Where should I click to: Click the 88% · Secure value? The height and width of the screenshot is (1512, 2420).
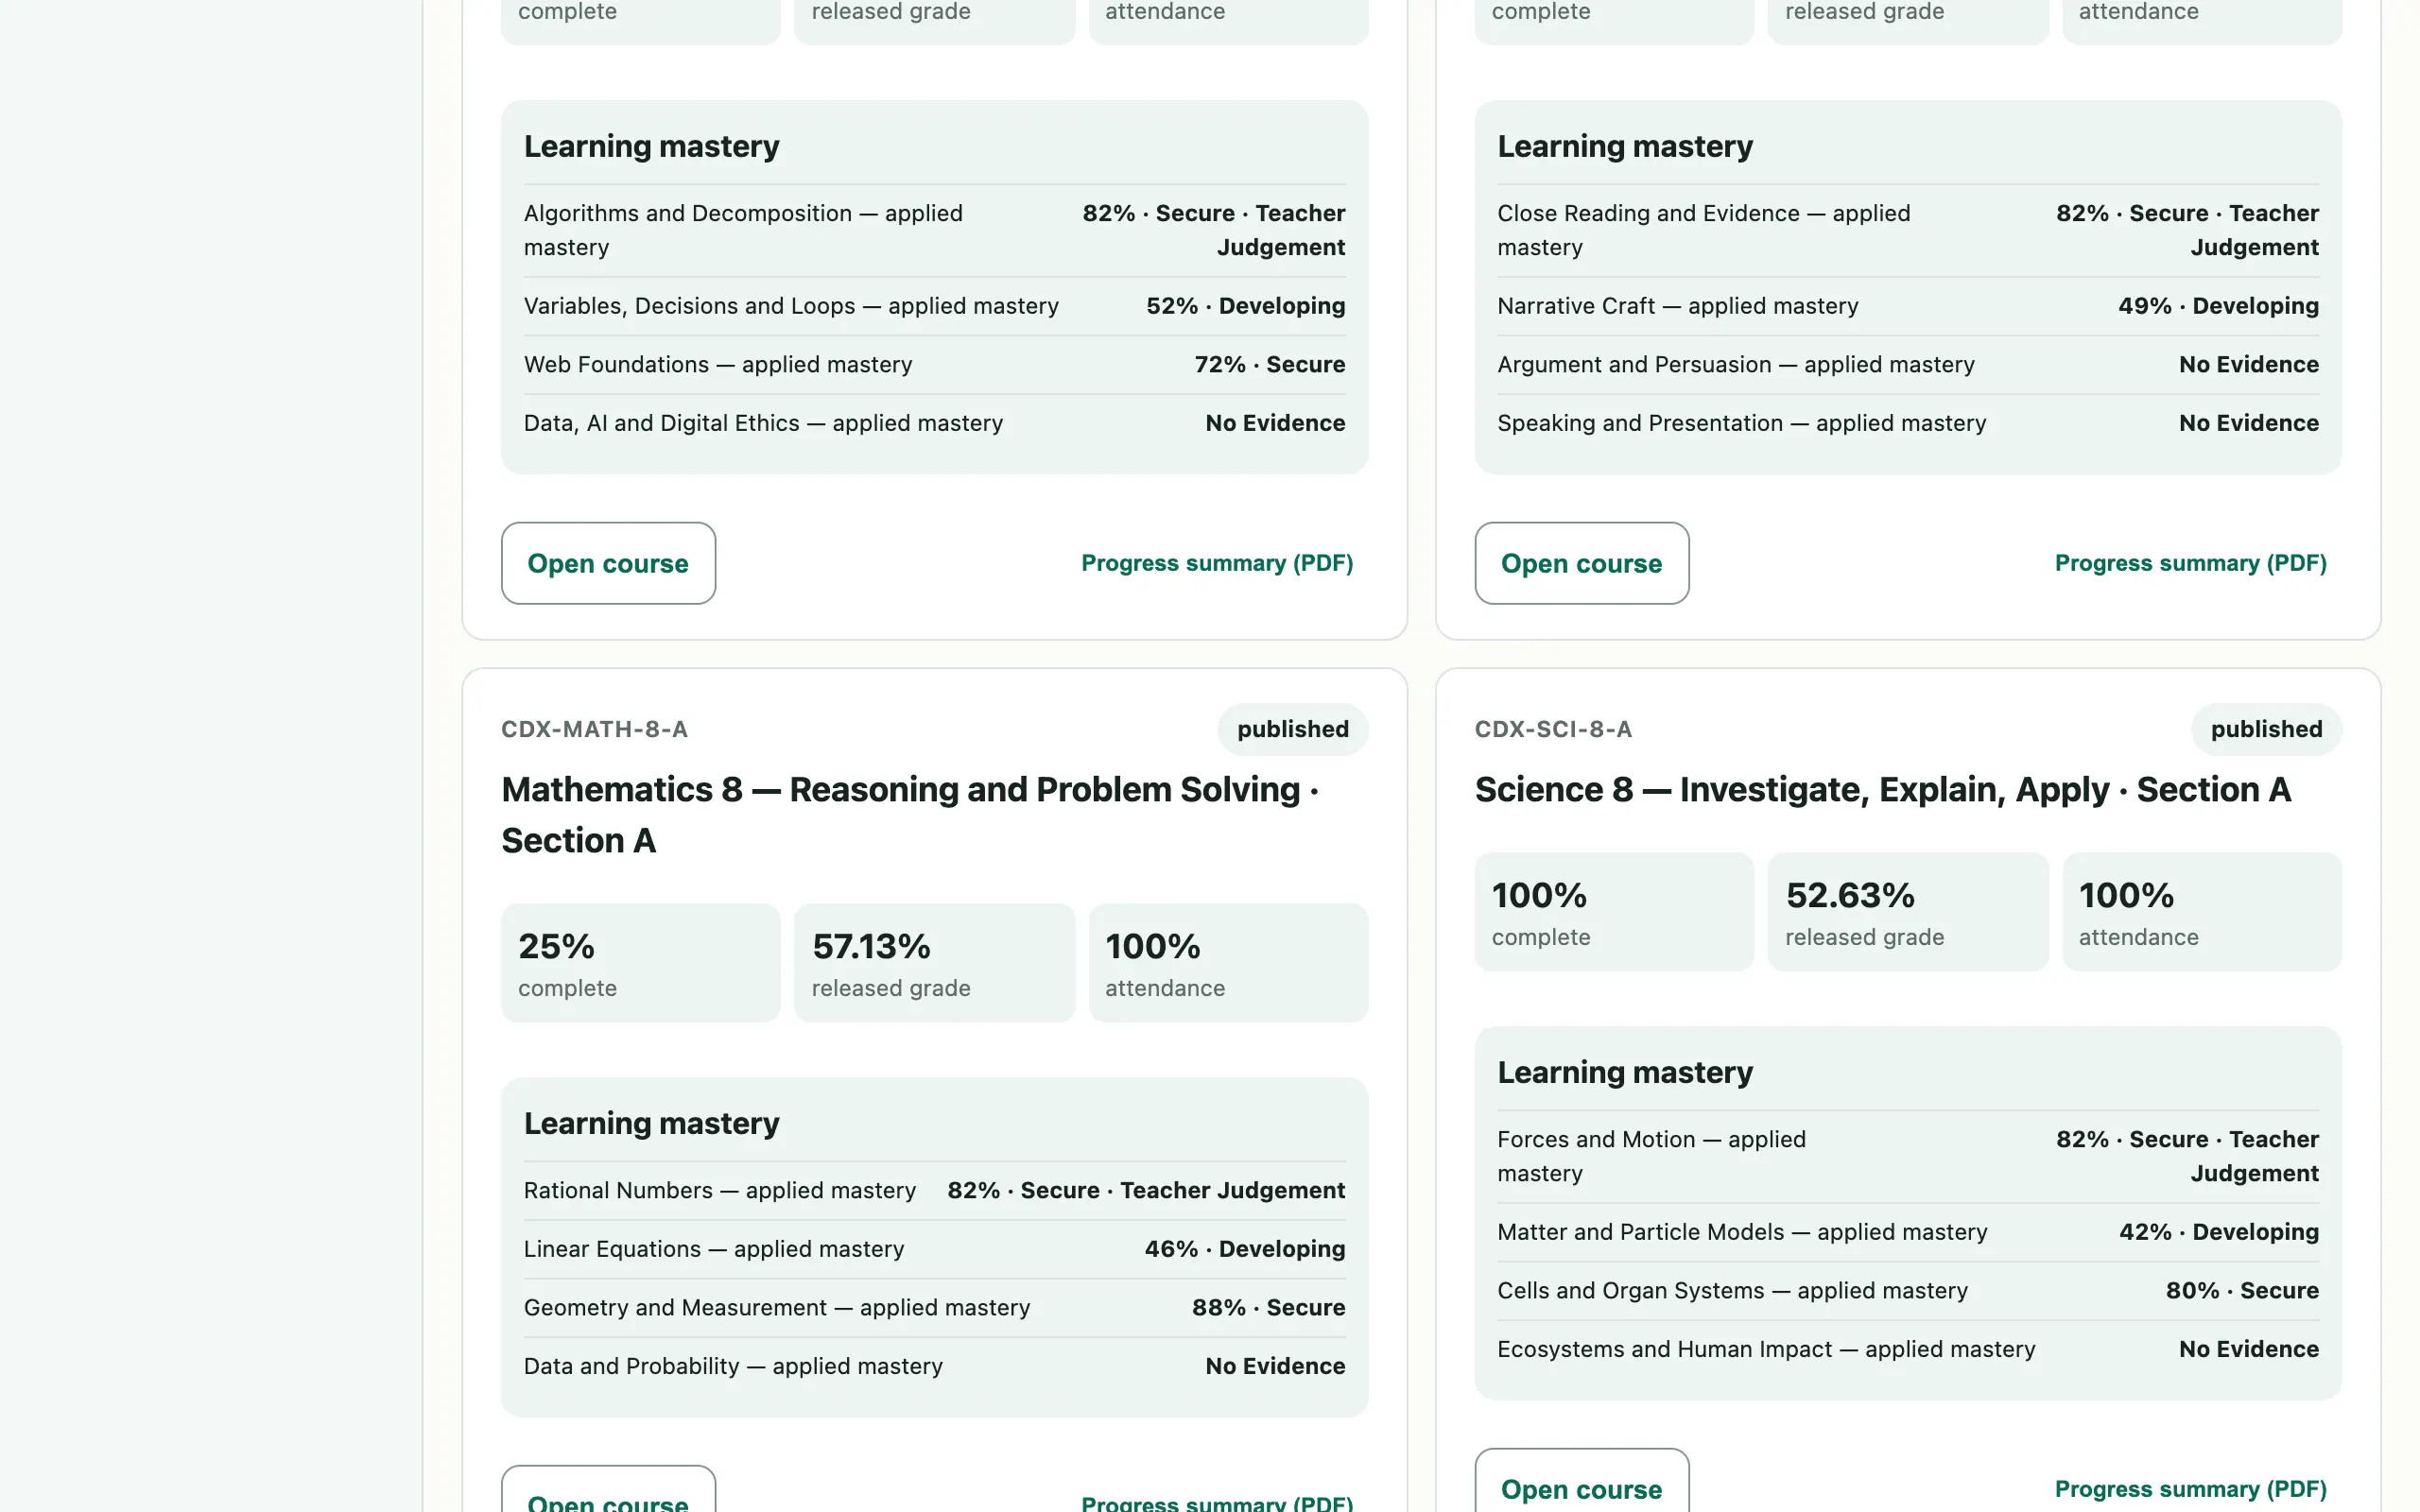(x=1268, y=1308)
